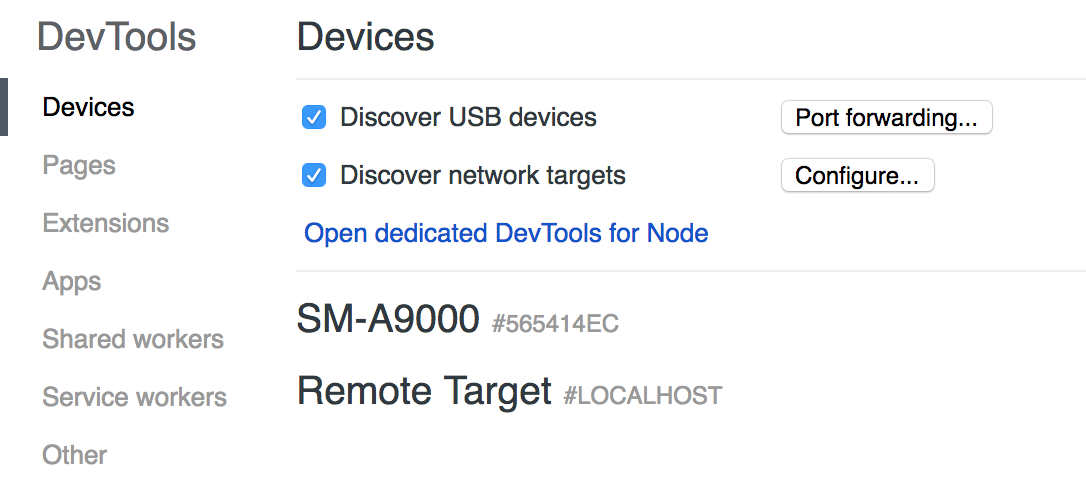This screenshot has height=504, width=1086.
Task: Toggle the Discover network targets checkbox
Action: pos(314,176)
